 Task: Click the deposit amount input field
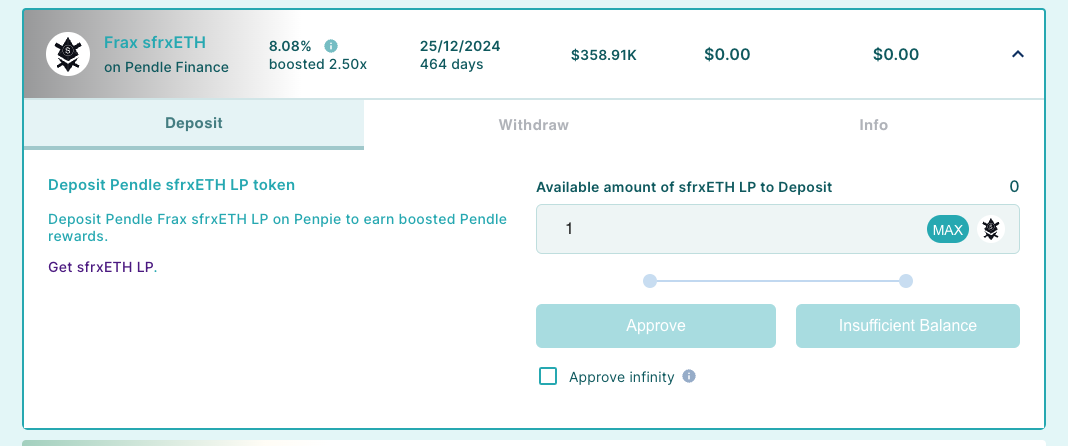730,229
